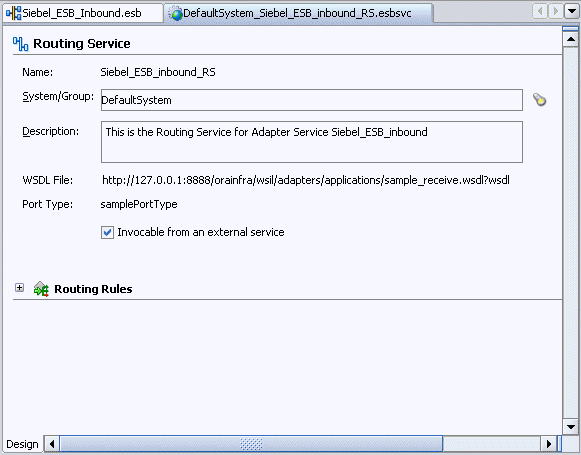Click the WSDL File label

pos(48,180)
